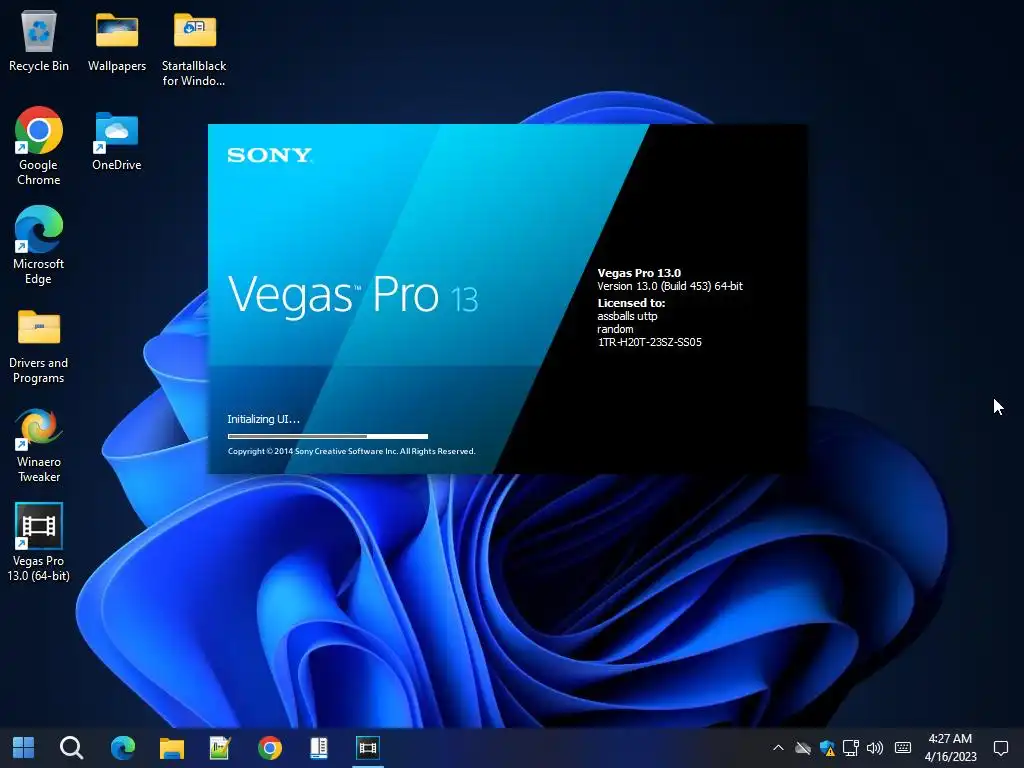Open the volume speaker tray icon
The height and width of the screenshot is (768, 1024).
click(874, 748)
